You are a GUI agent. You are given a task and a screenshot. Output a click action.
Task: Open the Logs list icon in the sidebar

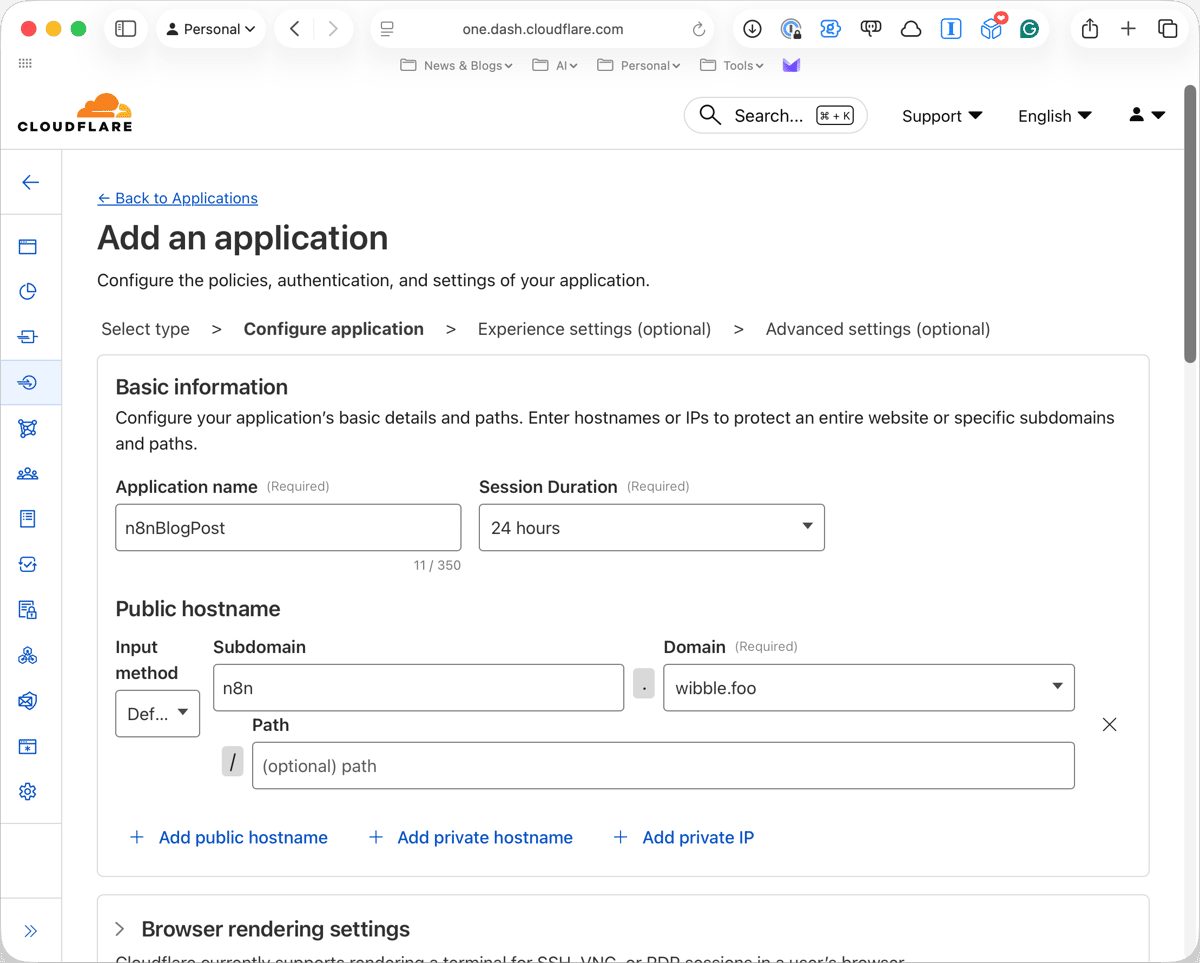coord(30,518)
